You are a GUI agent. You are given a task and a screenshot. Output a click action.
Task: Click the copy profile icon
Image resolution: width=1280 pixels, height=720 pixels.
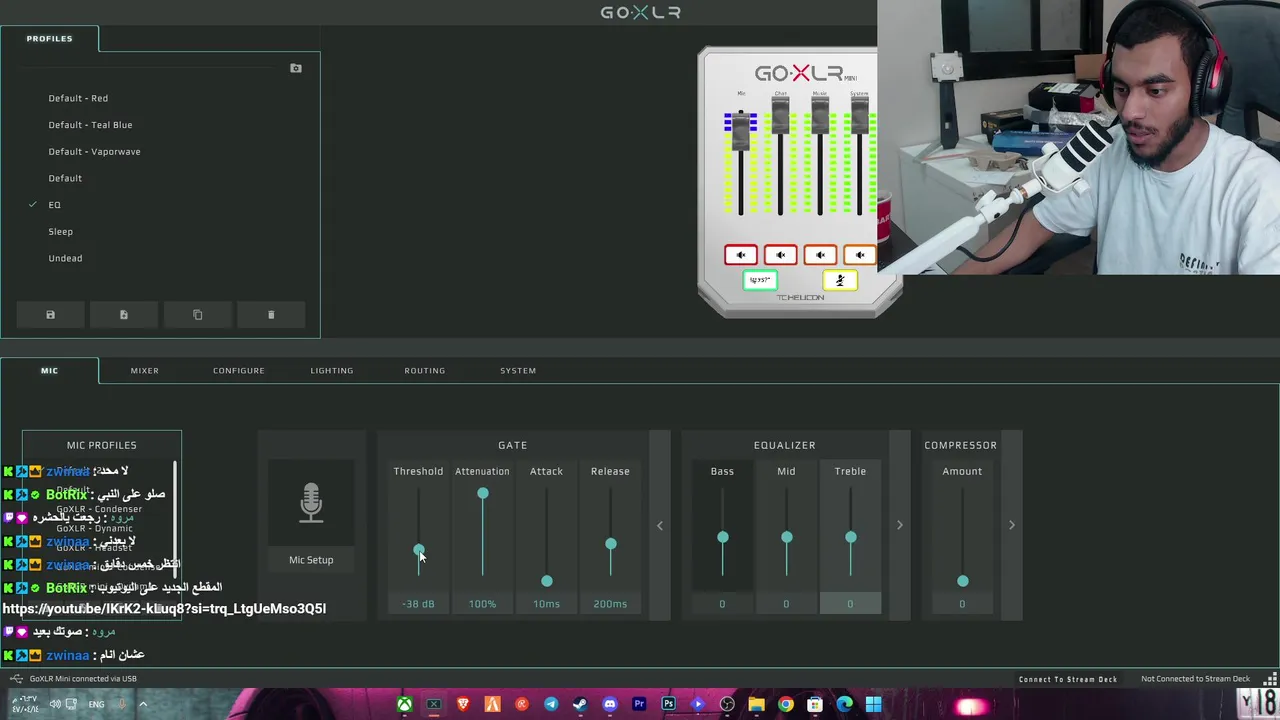[x=197, y=315]
